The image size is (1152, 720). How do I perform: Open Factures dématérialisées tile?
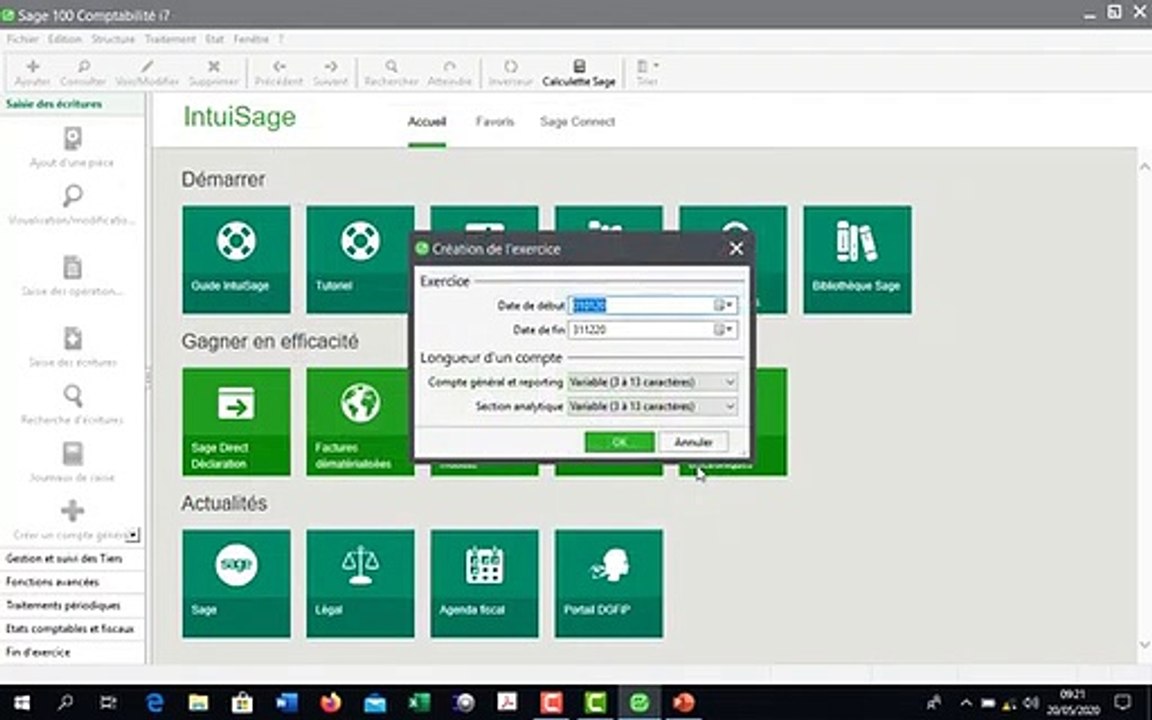pos(360,422)
